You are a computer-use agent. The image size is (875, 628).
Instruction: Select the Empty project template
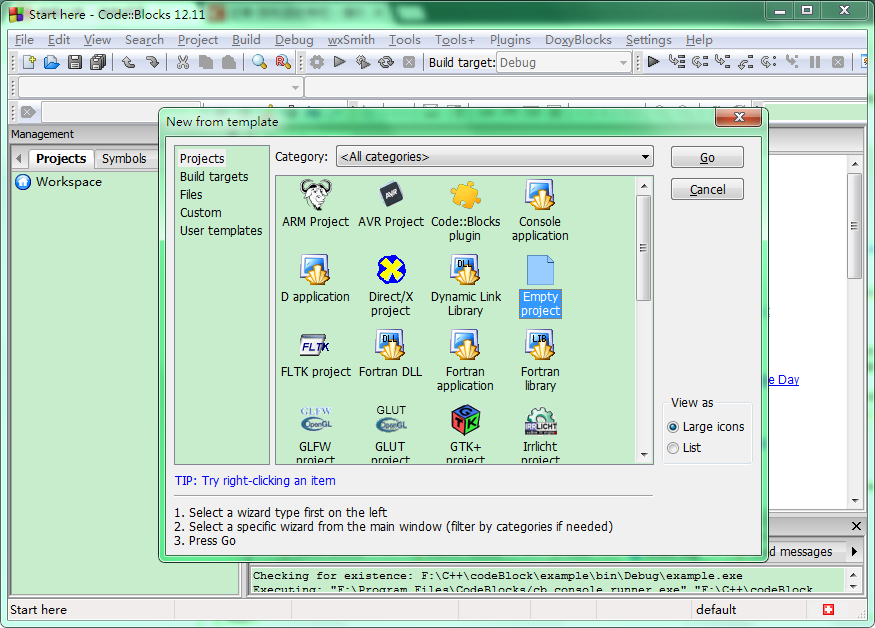540,286
